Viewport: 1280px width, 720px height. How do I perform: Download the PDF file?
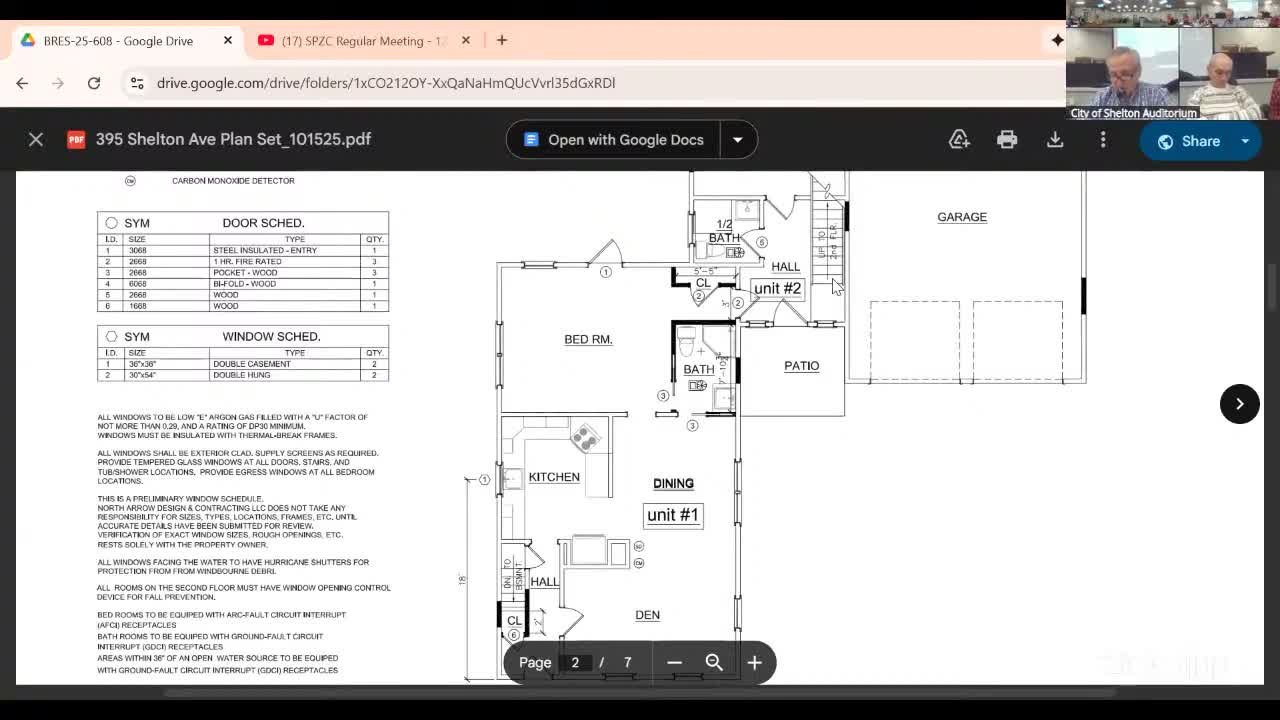1055,140
